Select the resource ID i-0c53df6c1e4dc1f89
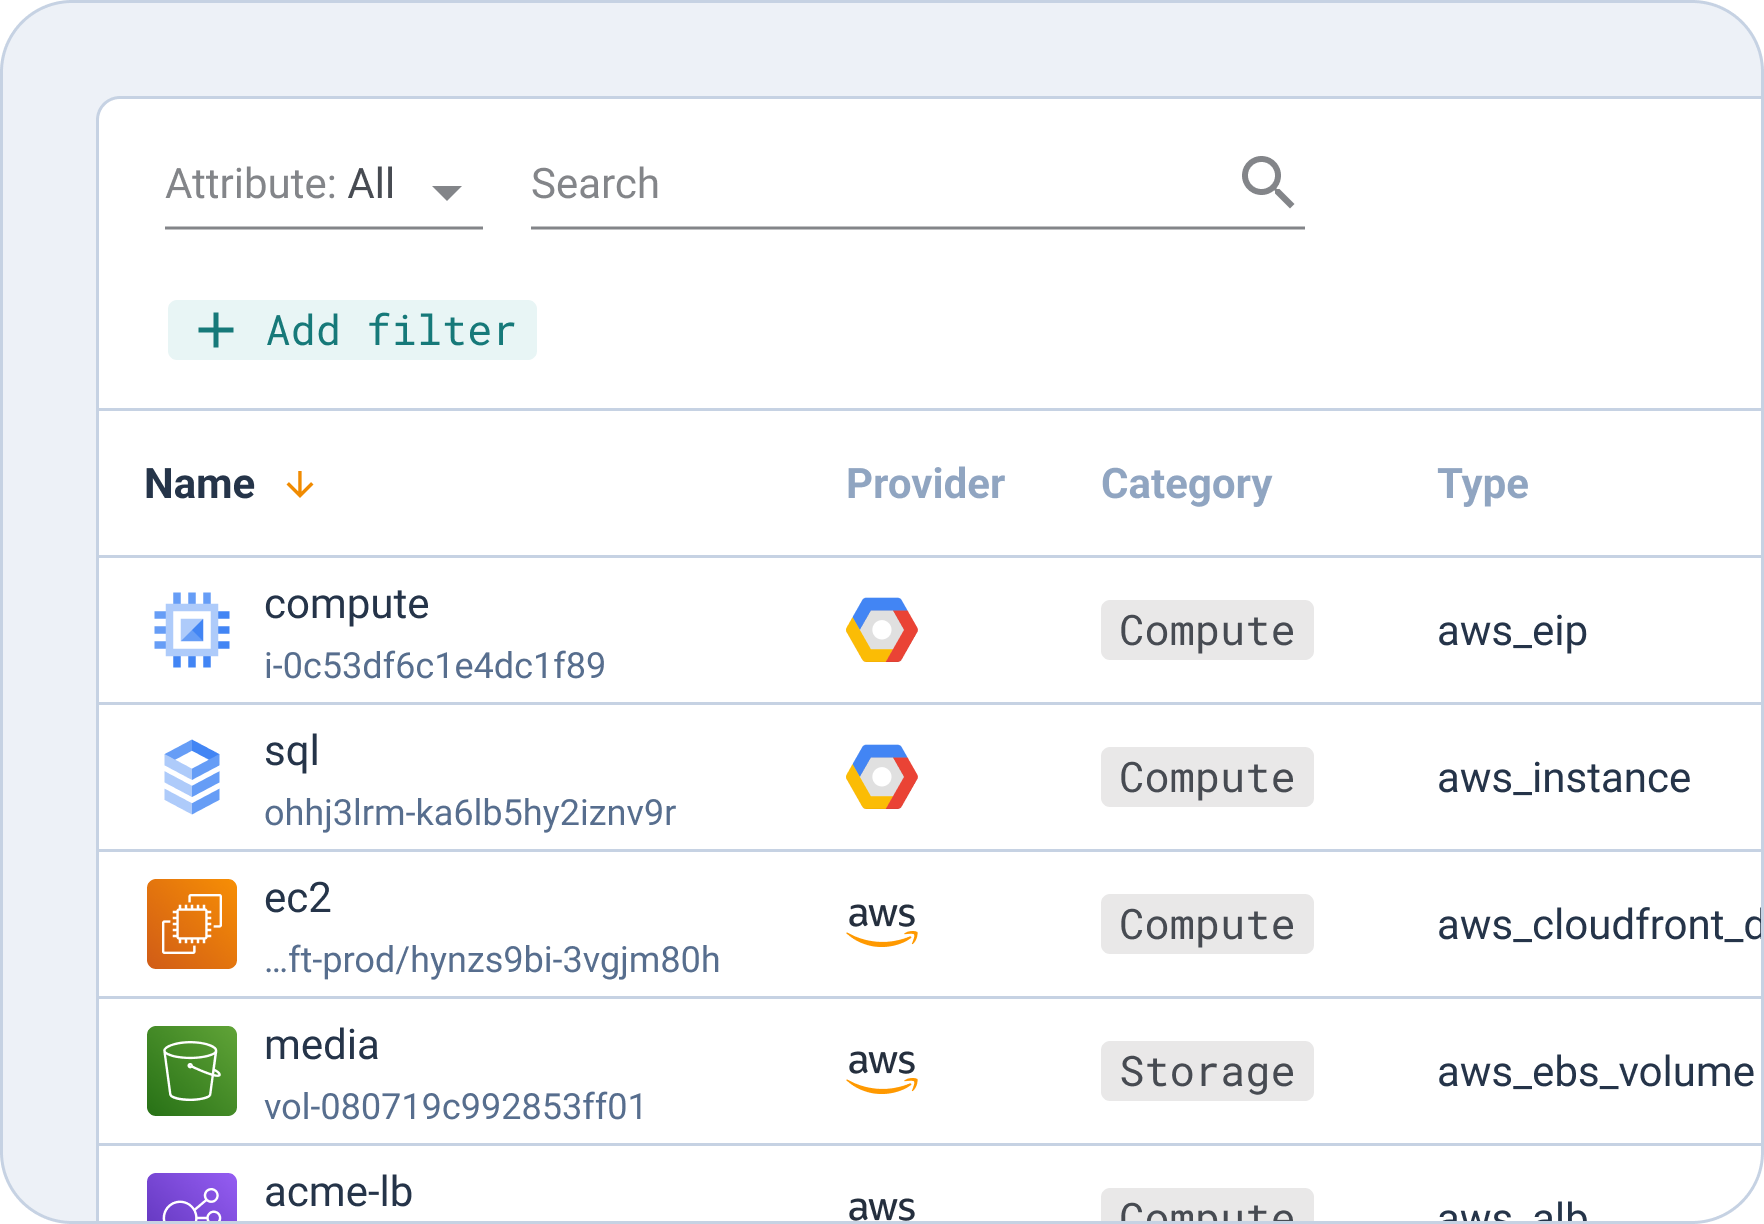The height and width of the screenshot is (1224, 1764). [x=434, y=665]
